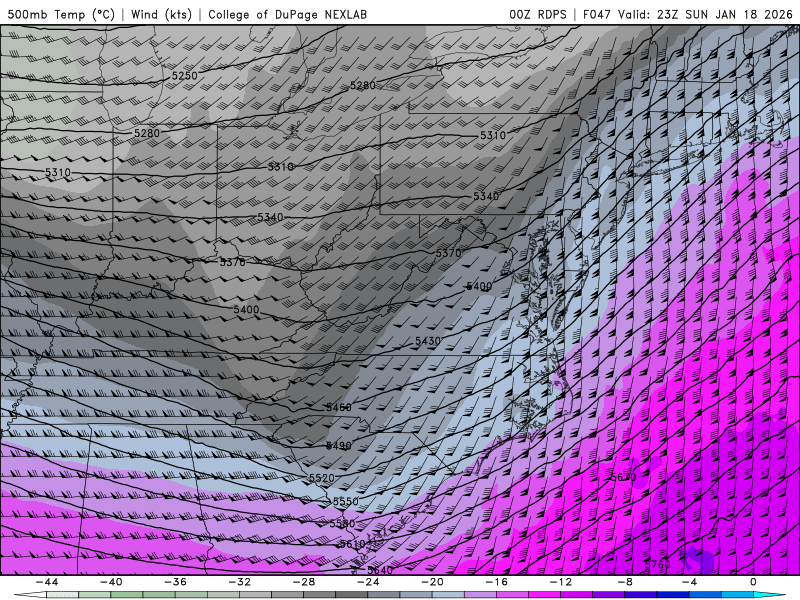Screen dimensions: 800x600
Task: Select the 5670 contour label offshore
Action: 623,478
